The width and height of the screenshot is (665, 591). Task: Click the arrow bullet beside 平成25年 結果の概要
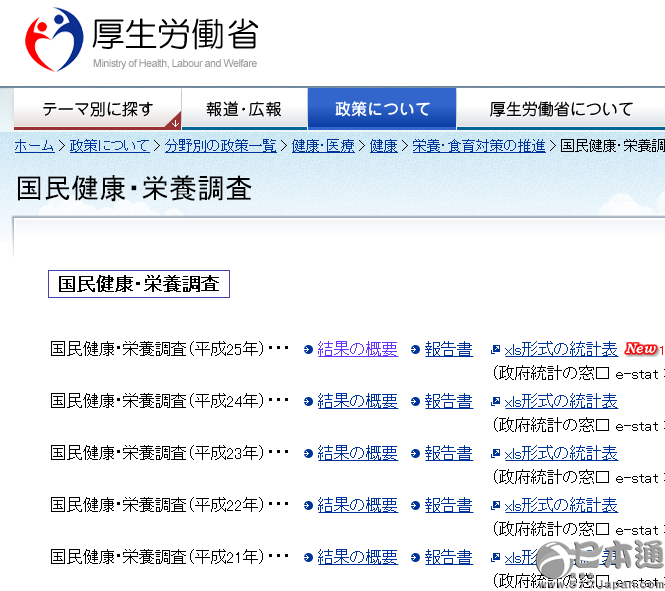pos(308,350)
